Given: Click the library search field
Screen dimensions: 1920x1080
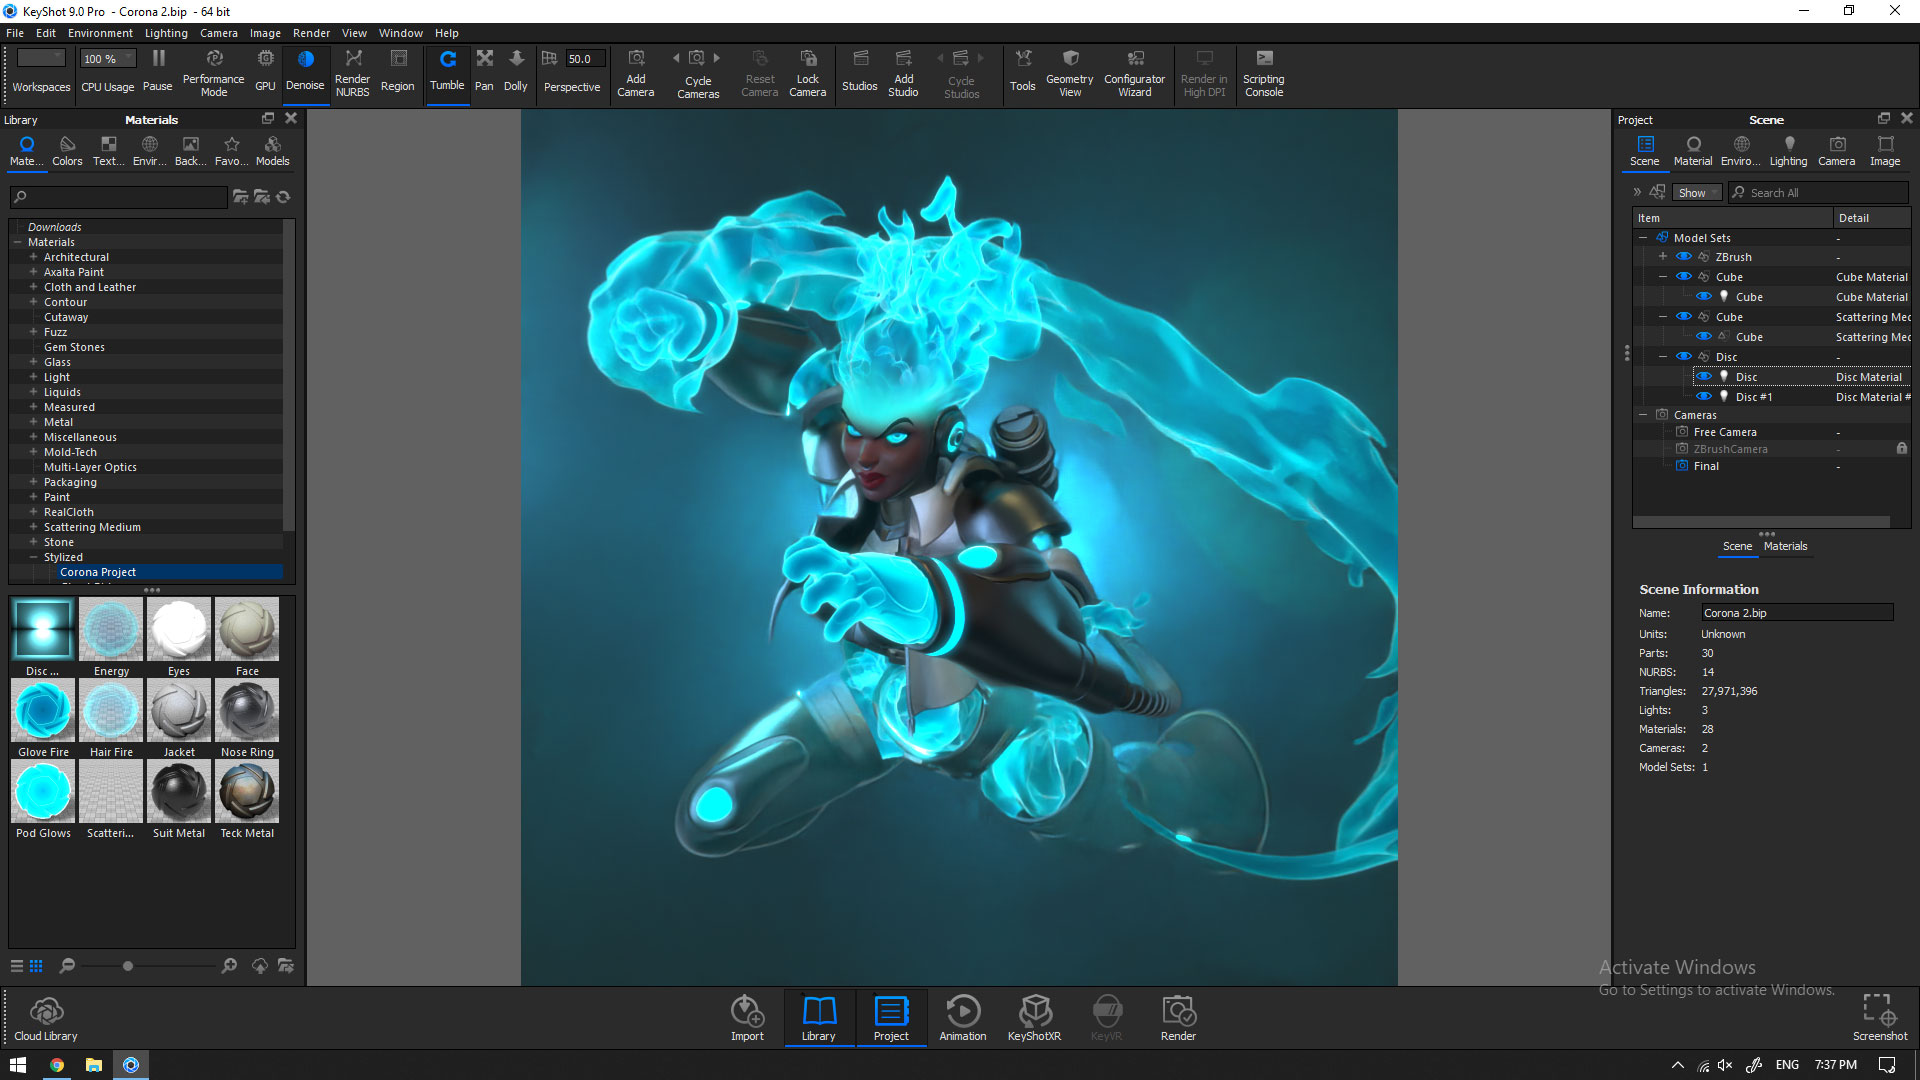Looking at the screenshot, I should (119, 197).
